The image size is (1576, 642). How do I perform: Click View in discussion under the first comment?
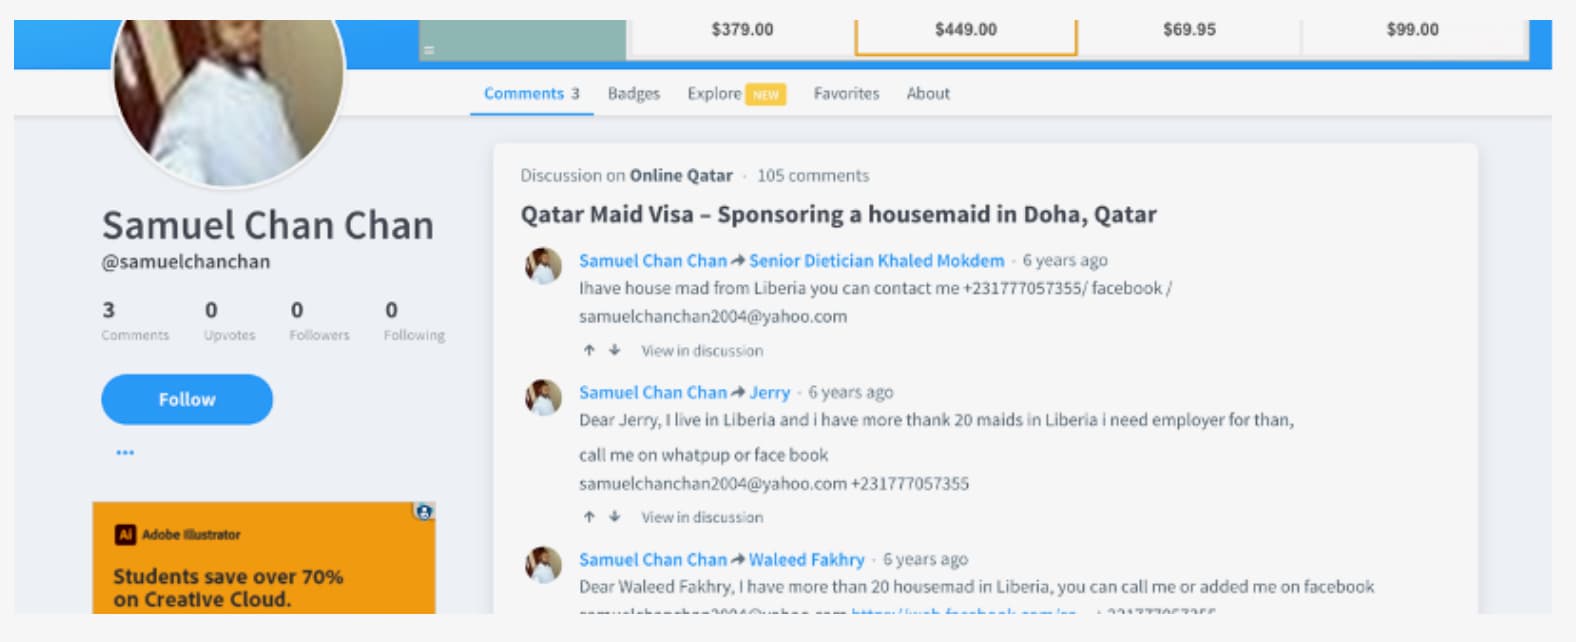click(x=702, y=350)
